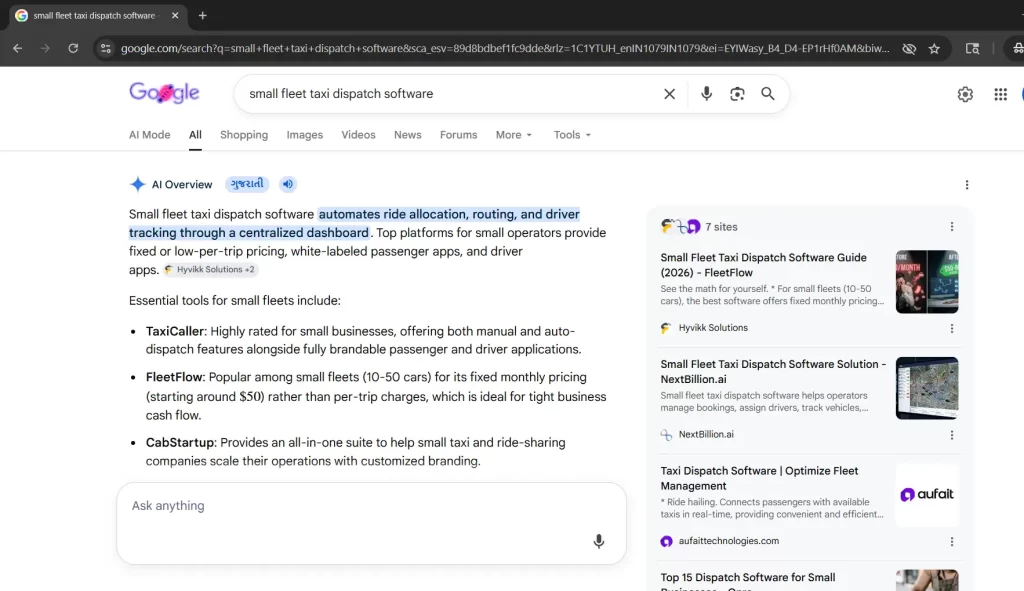
Task: Switch to the Shopping tab
Action: tap(244, 135)
